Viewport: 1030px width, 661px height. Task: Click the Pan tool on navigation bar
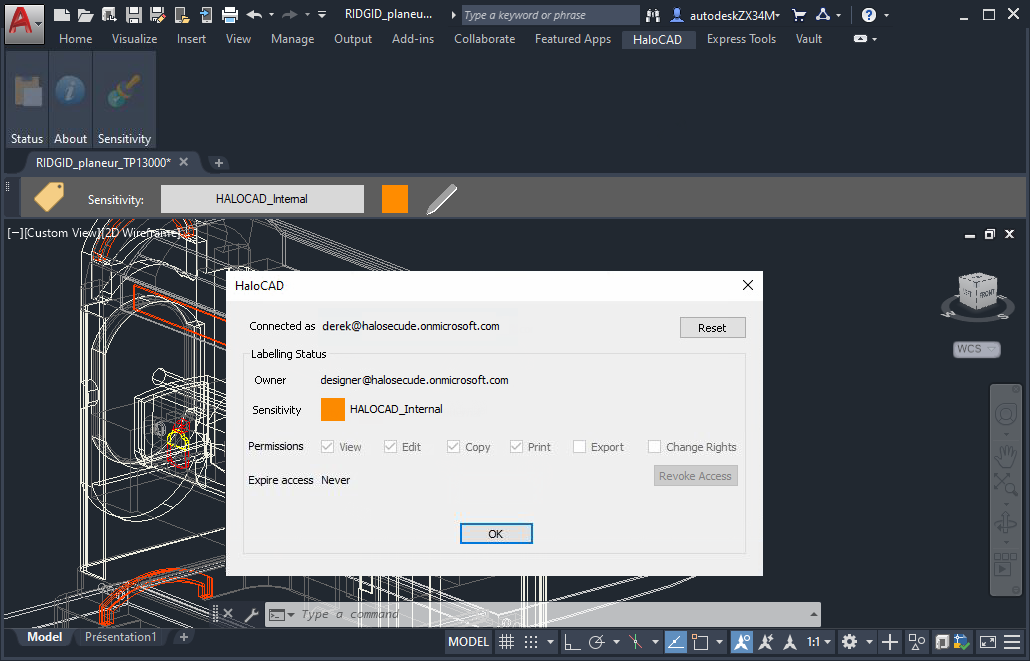click(x=1005, y=456)
